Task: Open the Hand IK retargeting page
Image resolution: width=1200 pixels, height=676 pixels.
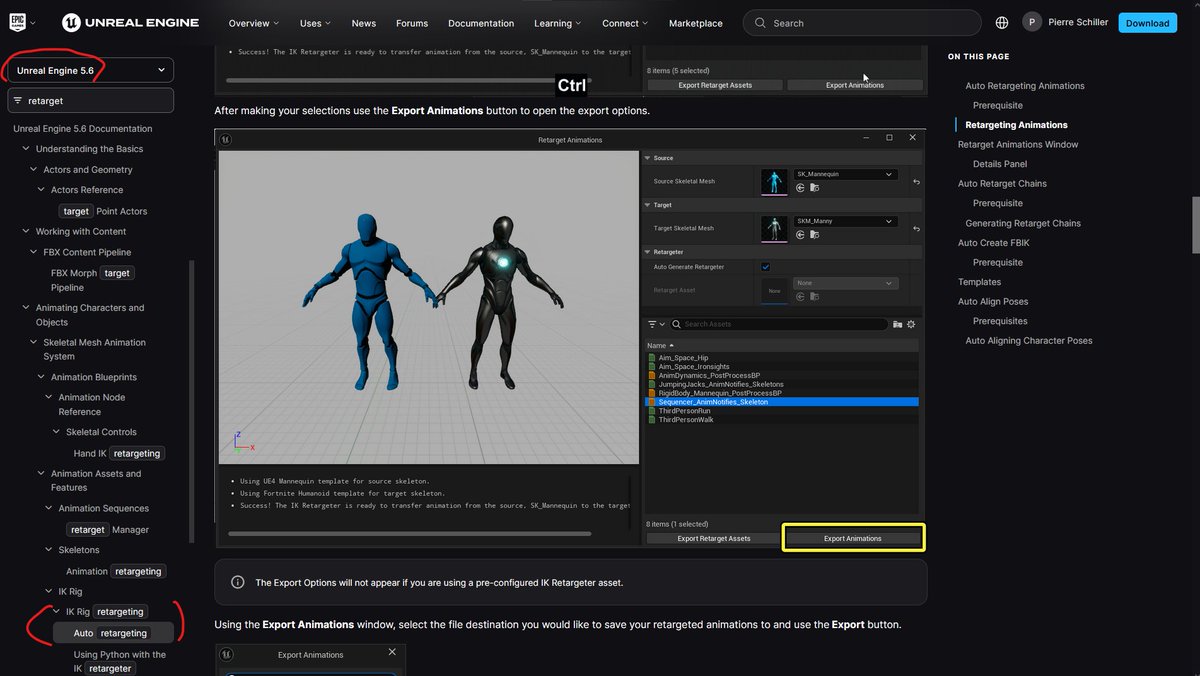Action: (x=119, y=453)
